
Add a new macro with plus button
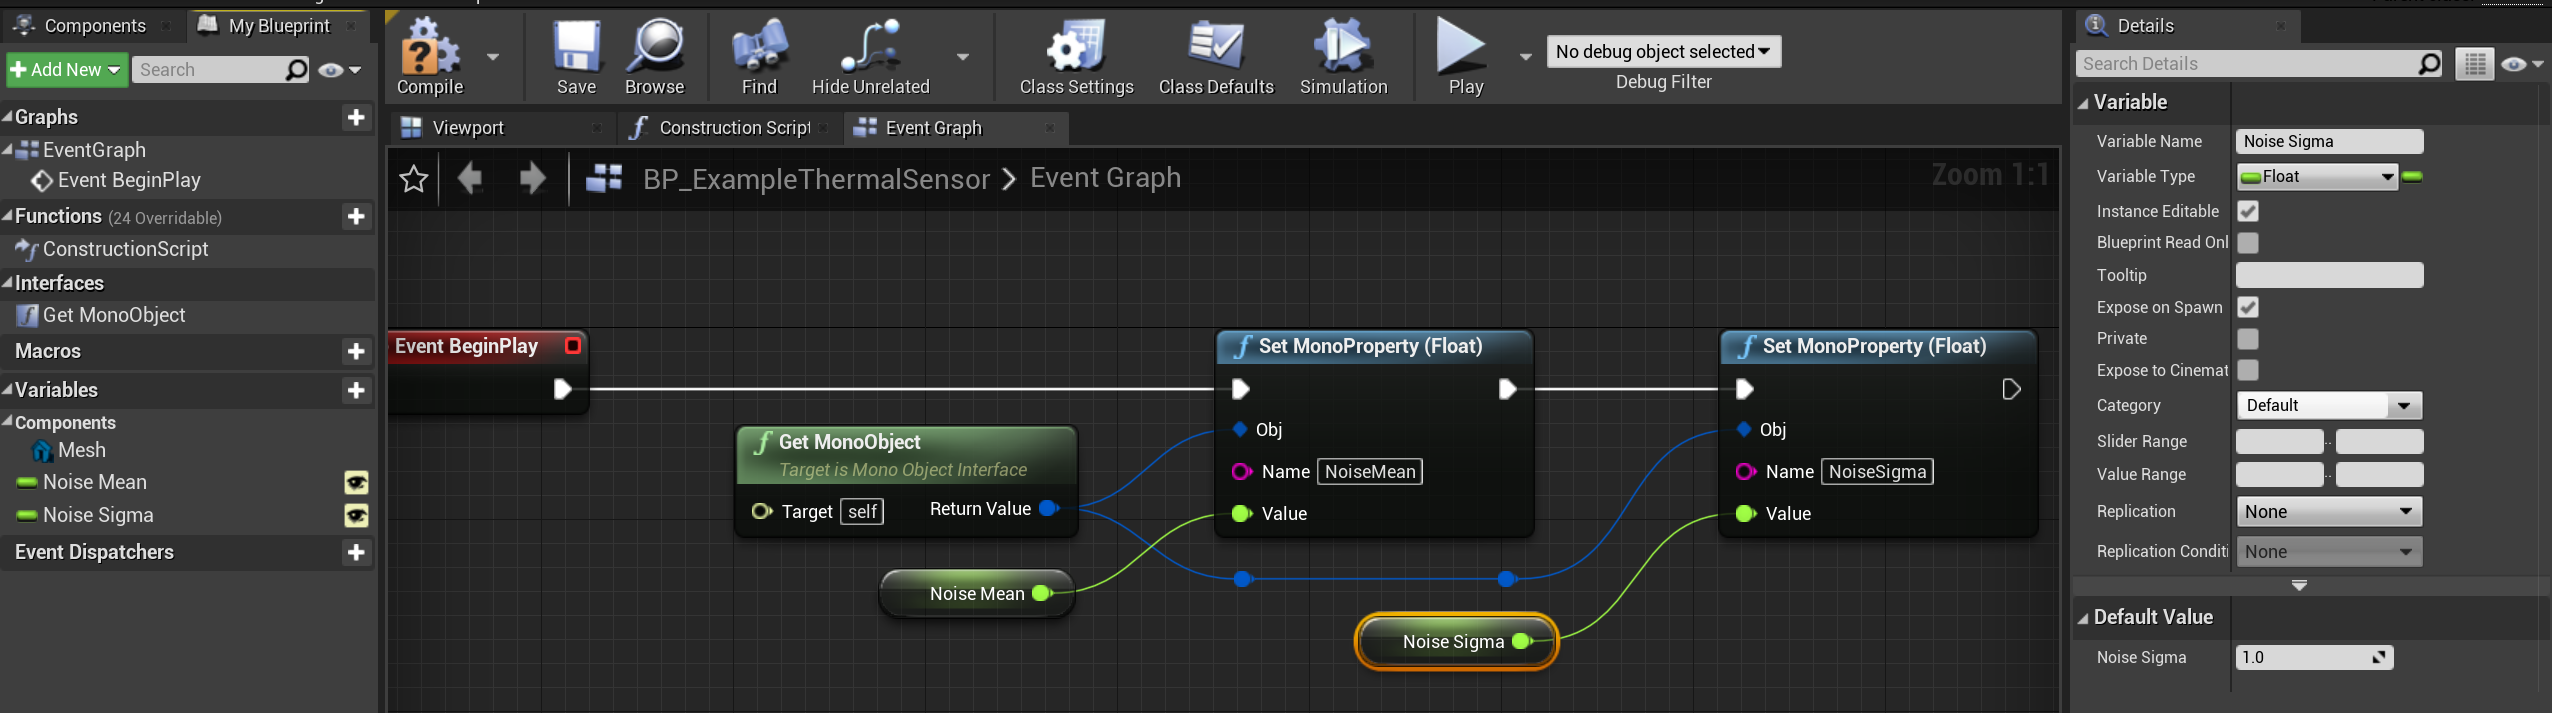[x=356, y=351]
